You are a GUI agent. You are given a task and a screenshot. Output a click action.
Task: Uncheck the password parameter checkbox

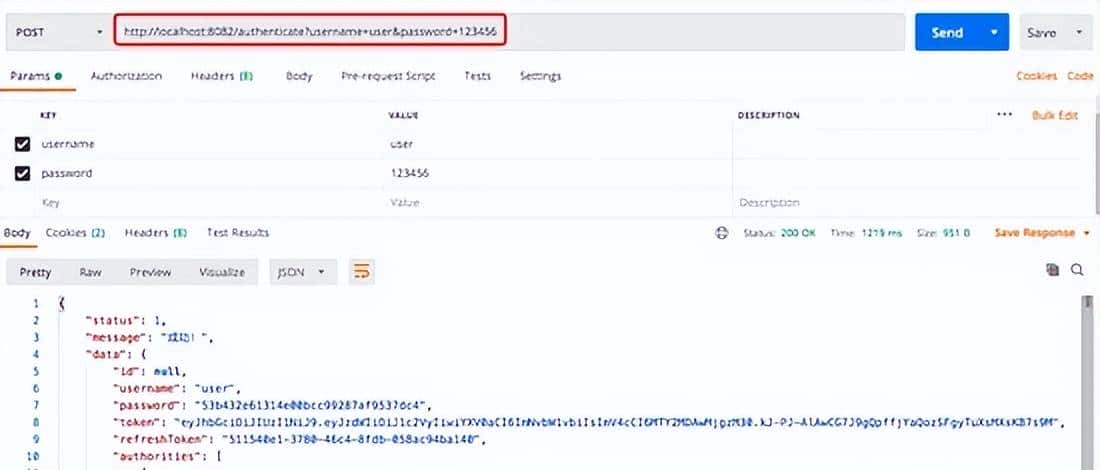[x=22, y=173]
